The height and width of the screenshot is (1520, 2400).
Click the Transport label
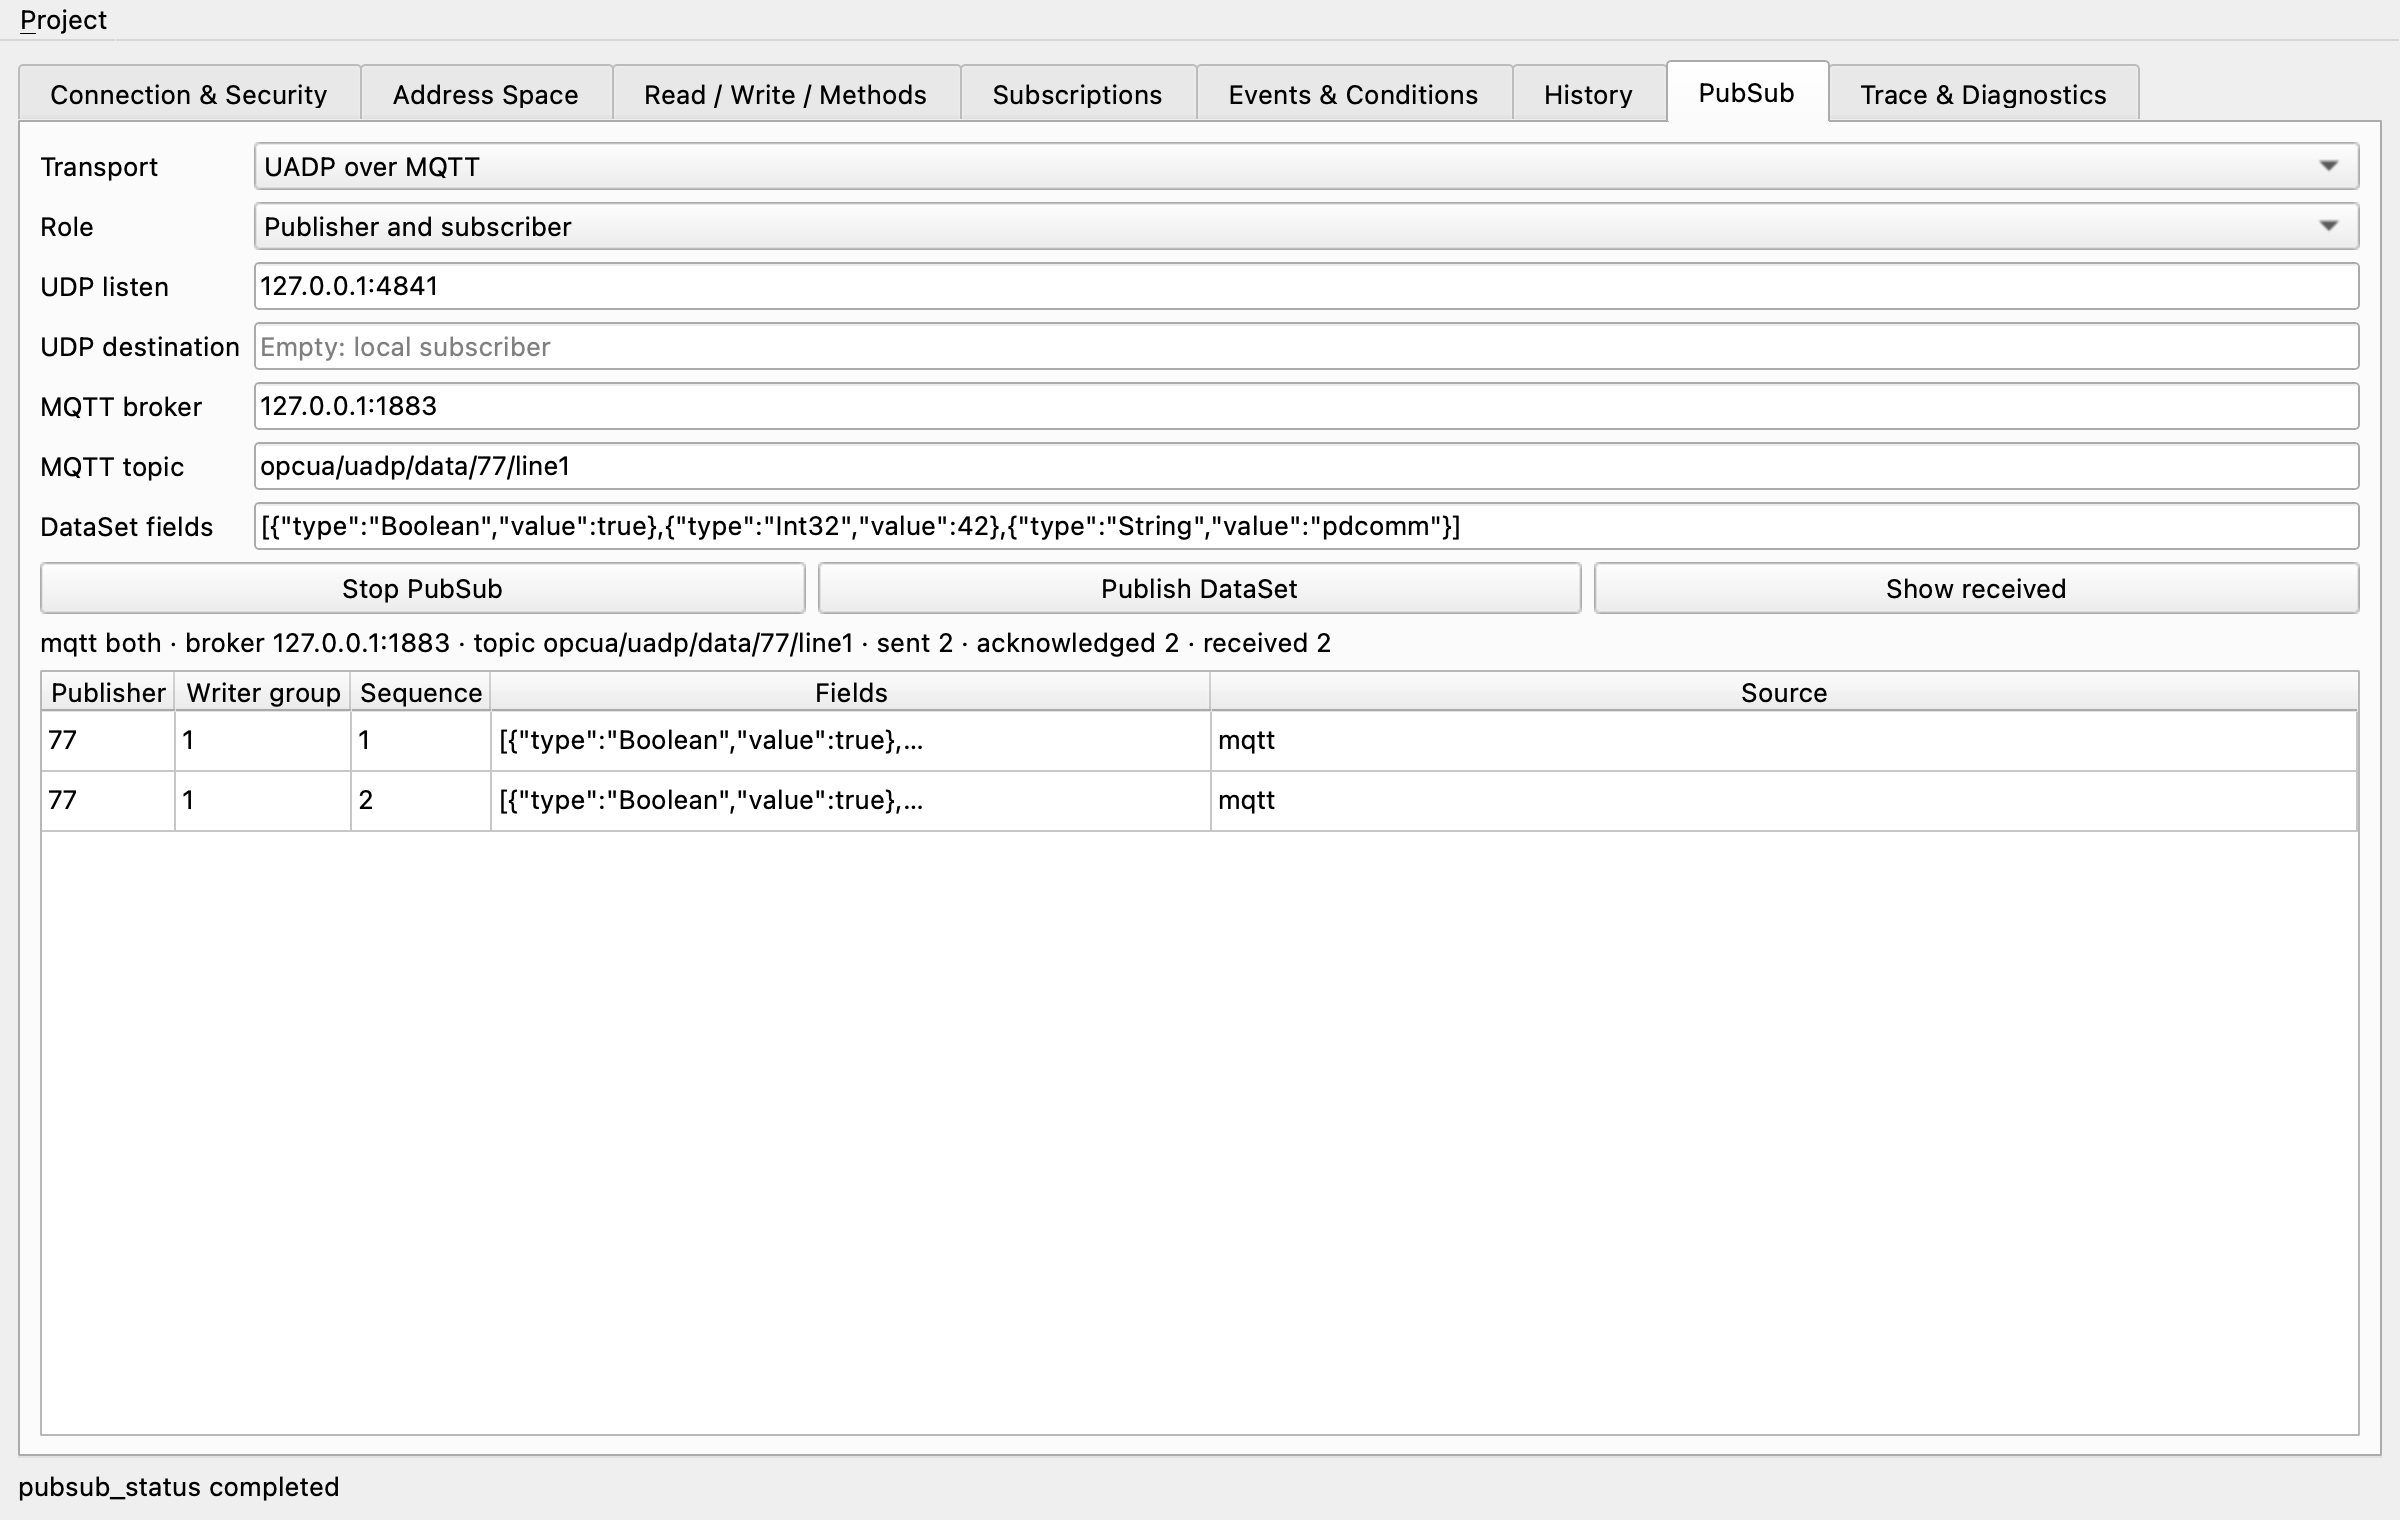tap(99, 167)
